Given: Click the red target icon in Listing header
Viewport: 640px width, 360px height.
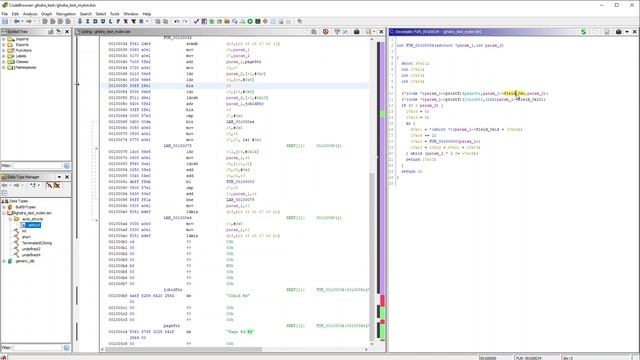Looking at the screenshot, I should point(325,31).
